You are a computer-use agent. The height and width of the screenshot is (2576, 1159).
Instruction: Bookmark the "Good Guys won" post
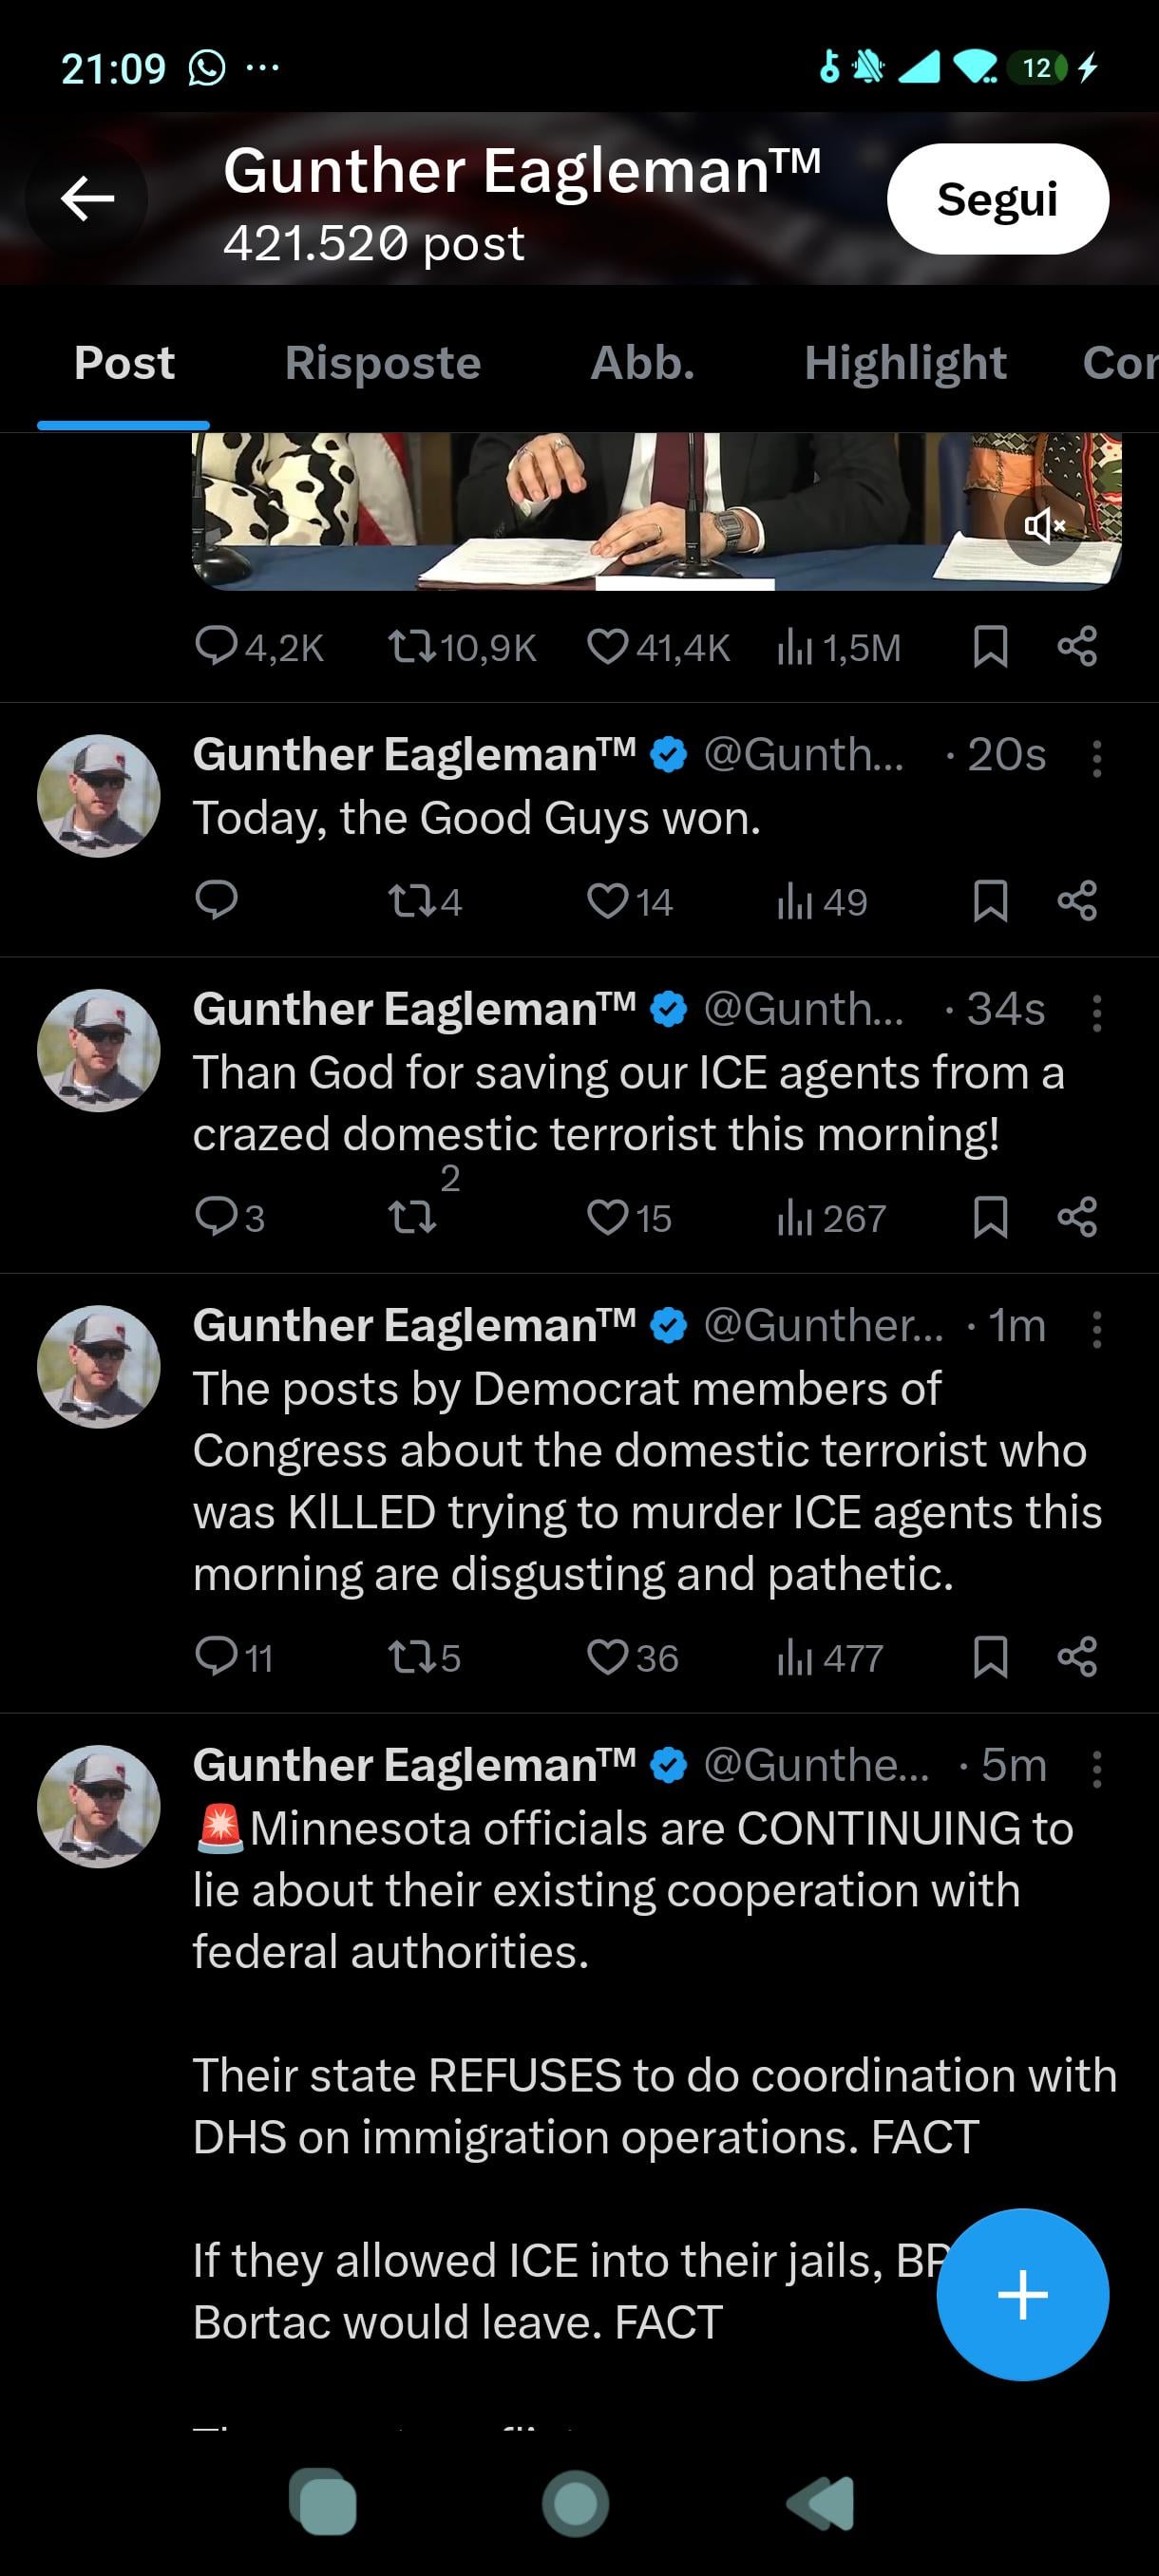989,901
